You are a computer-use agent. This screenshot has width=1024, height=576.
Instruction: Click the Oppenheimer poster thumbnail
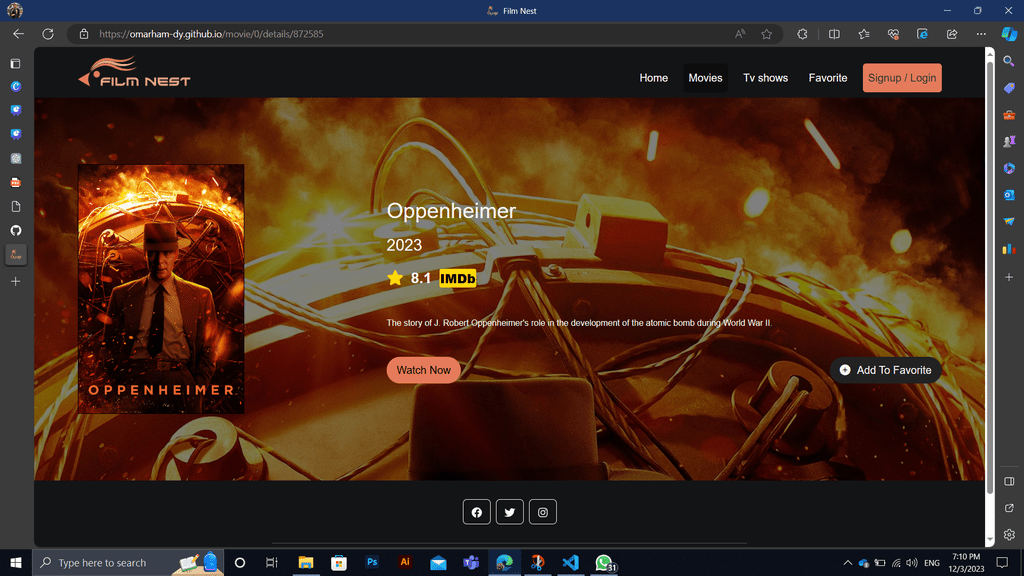tap(161, 289)
